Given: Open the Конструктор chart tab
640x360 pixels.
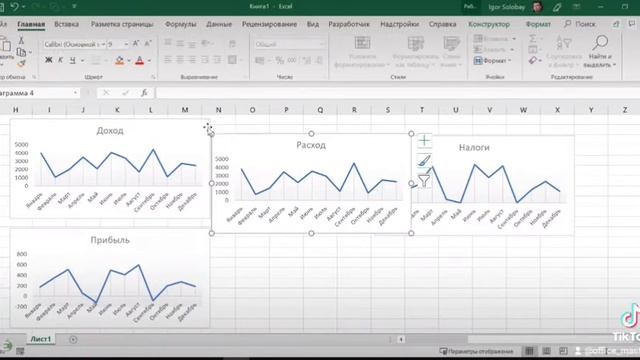Looking at the screenshot, I should pos(489,24).
